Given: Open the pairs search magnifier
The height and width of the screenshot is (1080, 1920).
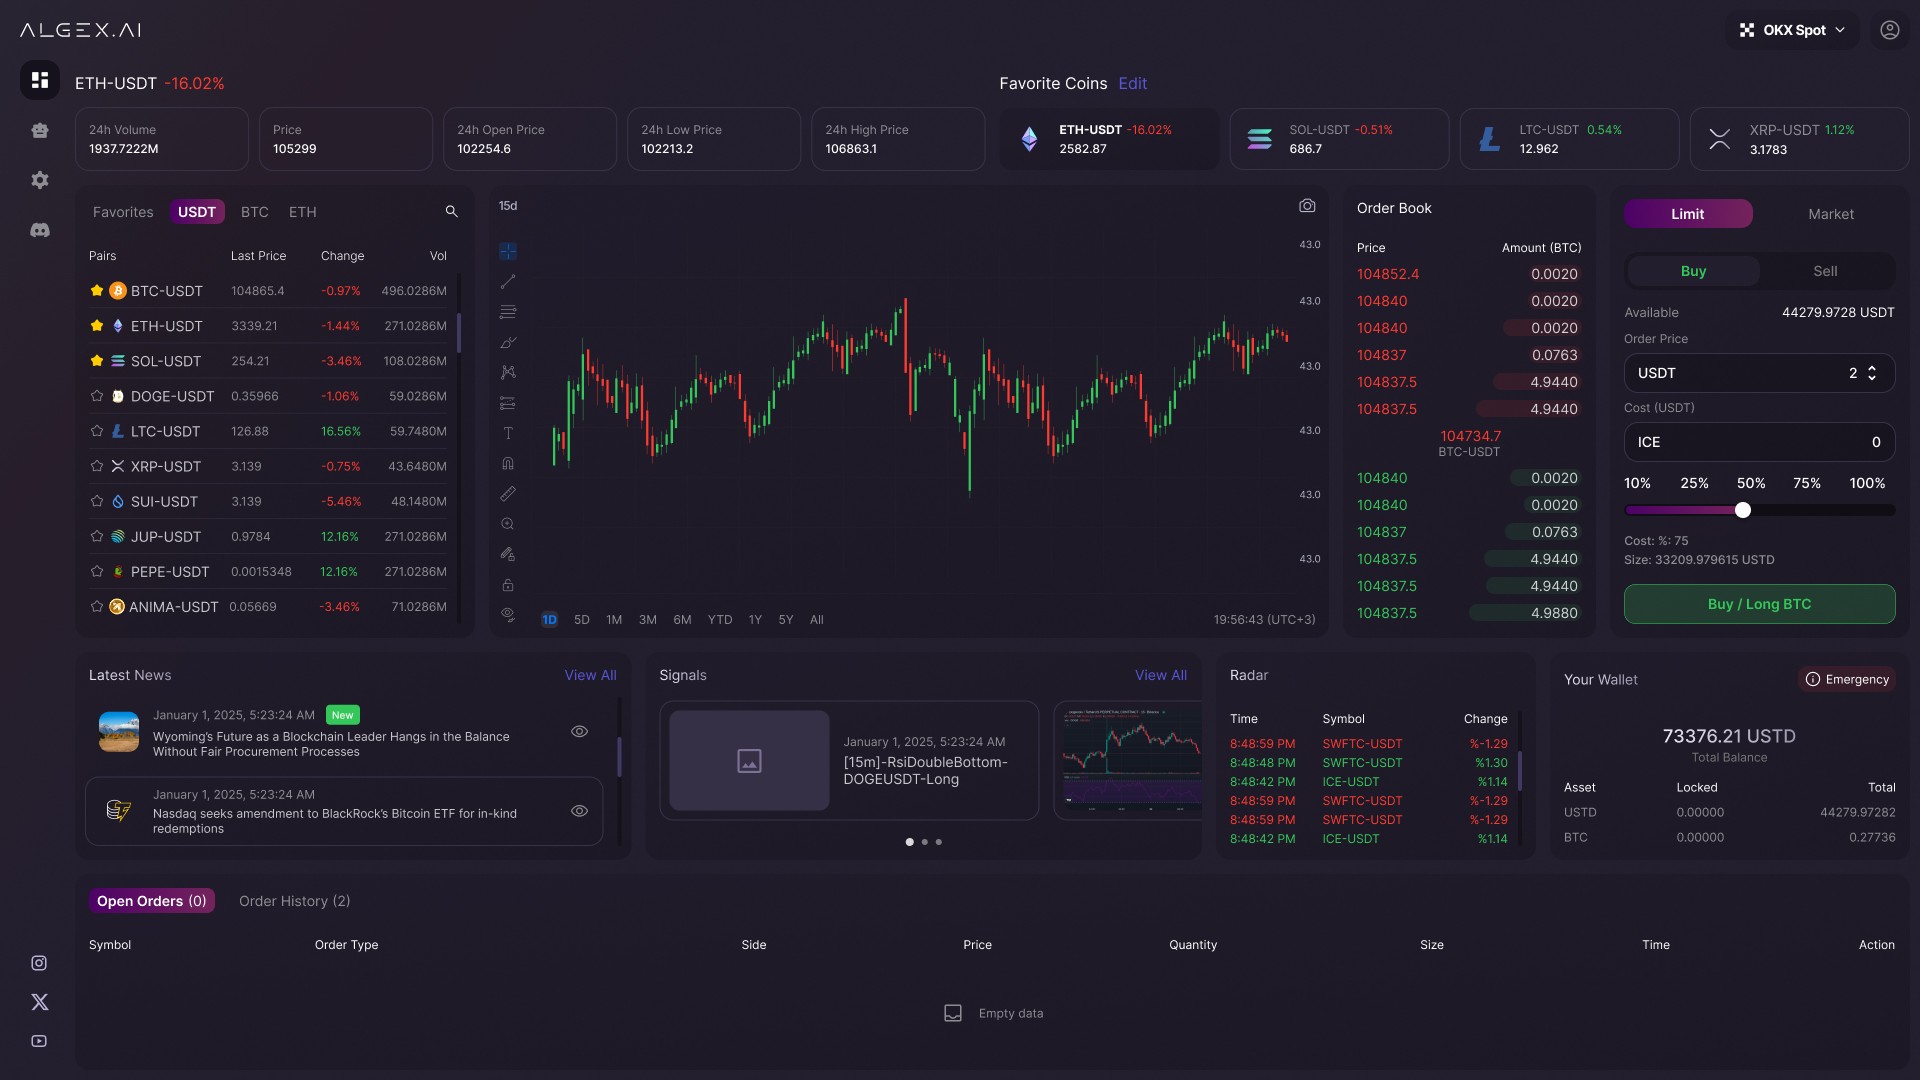Looking at the screenshot, I should 451,212.
